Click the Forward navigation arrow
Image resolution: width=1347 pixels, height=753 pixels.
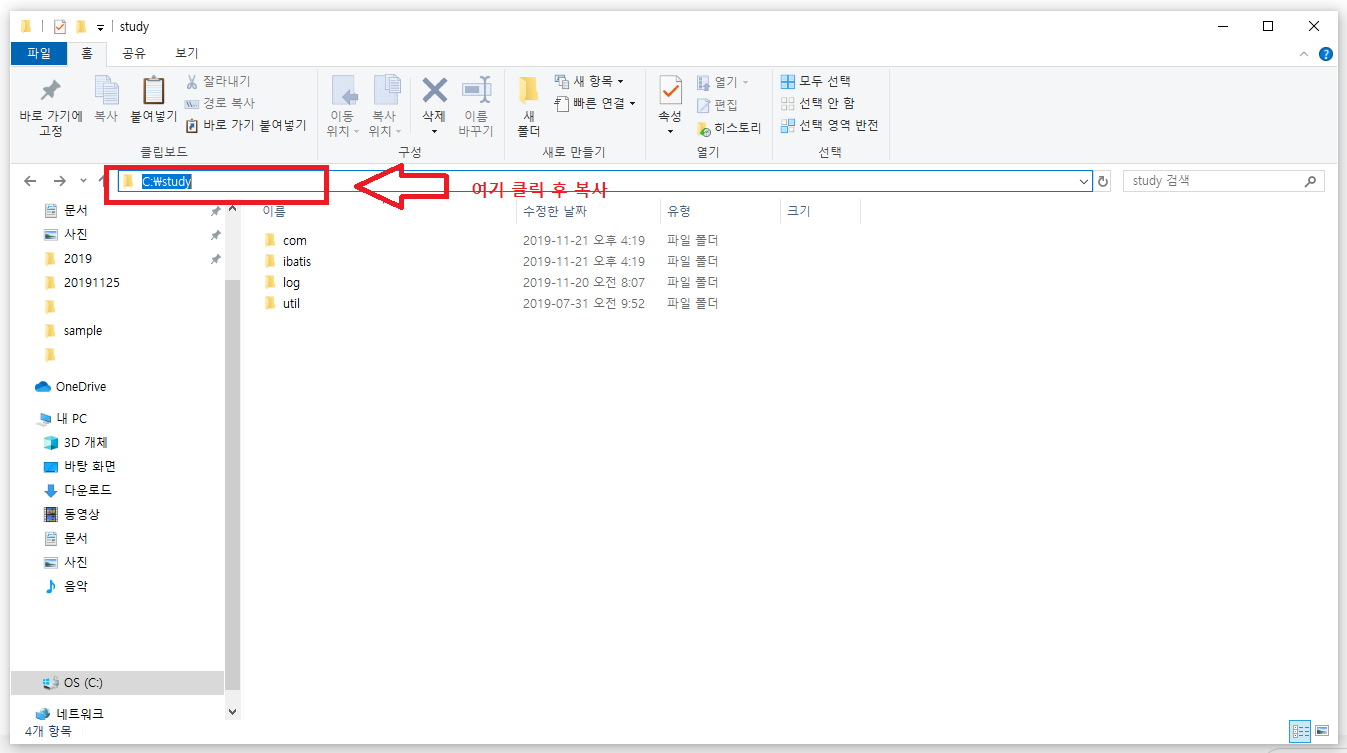[x=59, y=181]
